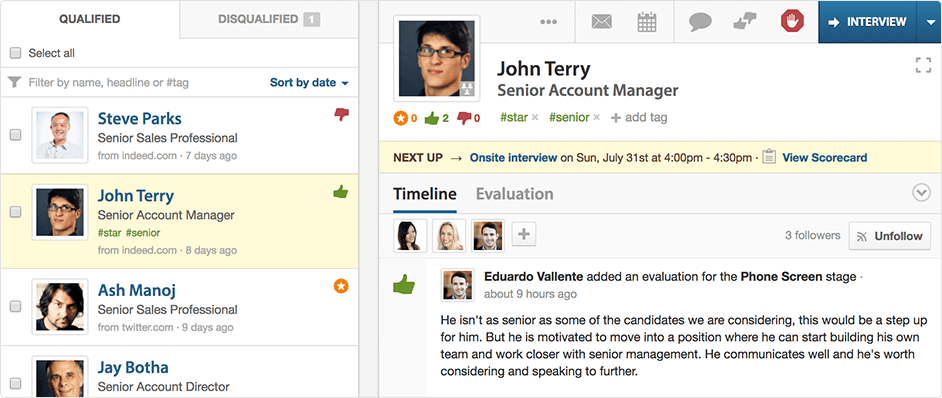942x398 pixels.
Task: Open Jay Botha's candidate profile
Action: click(x=133, y=367)
